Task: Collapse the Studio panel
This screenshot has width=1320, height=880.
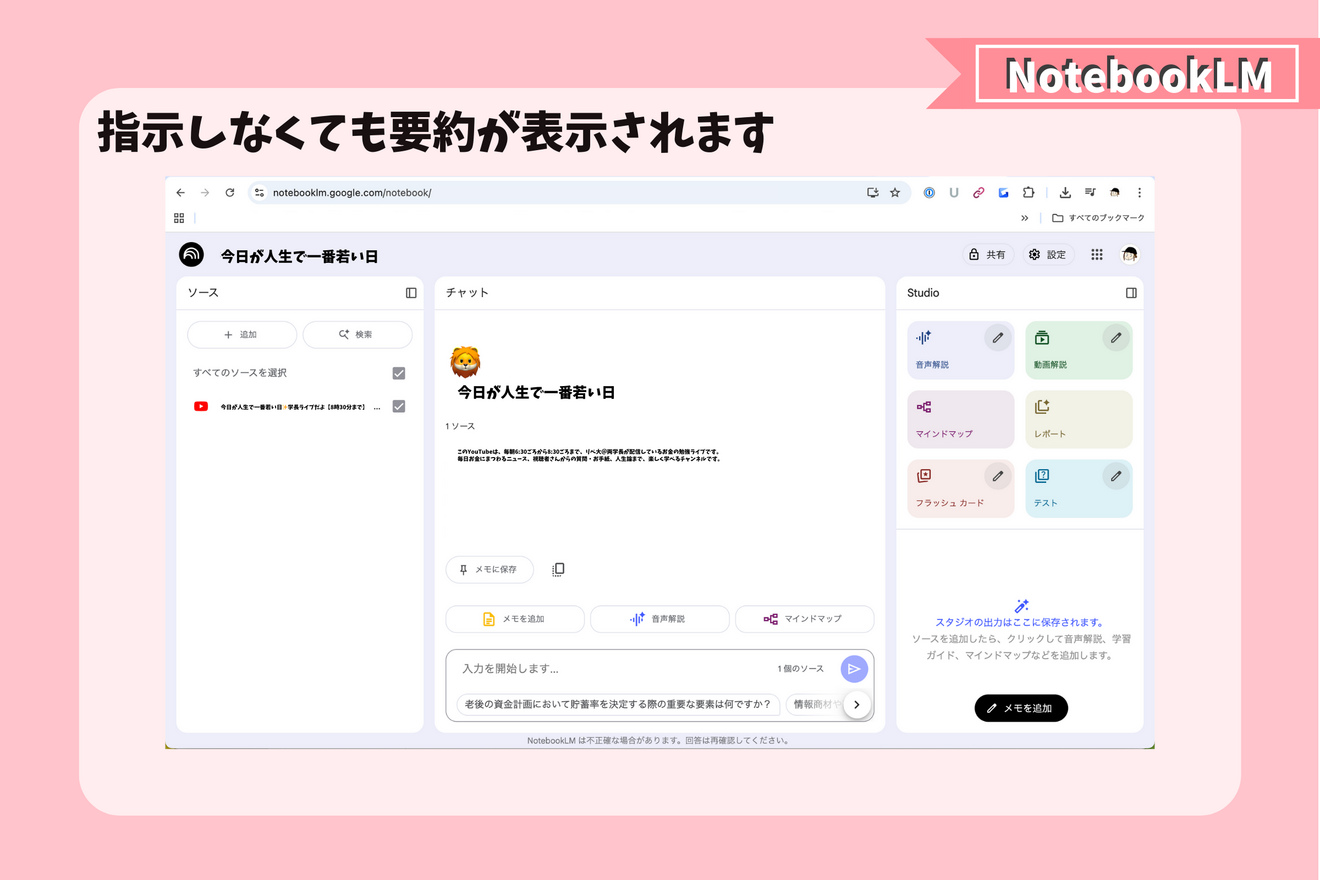Action: (x=1131, y=293)
